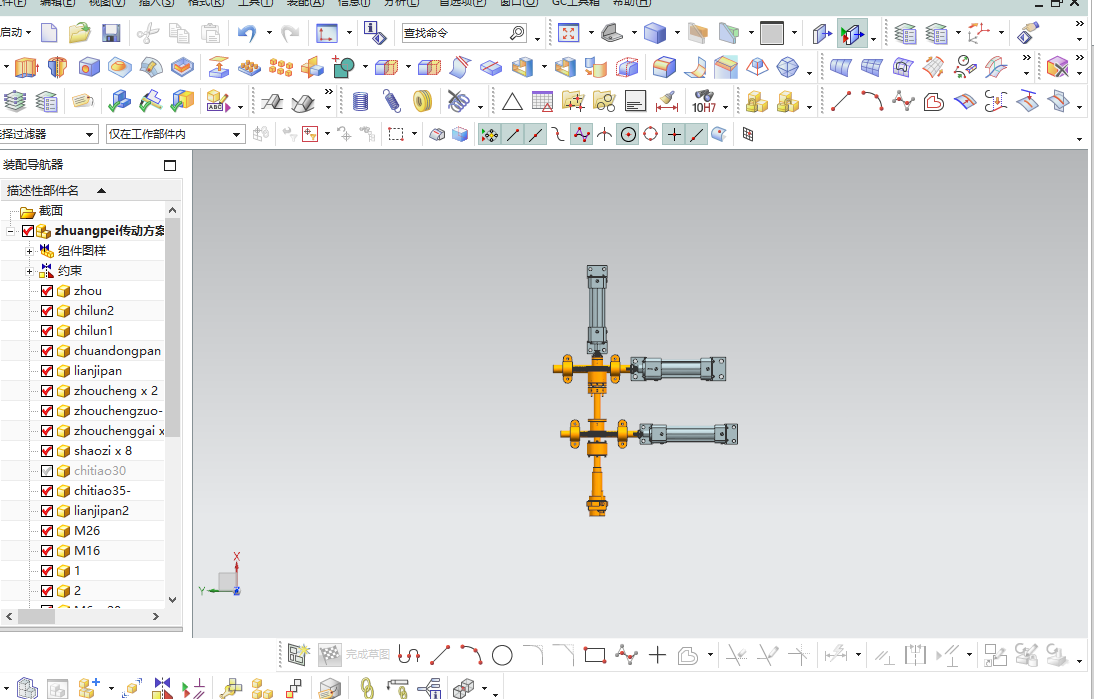Click the 查找命令 search field
Image resolution: width=1094 pixels, height=699 pixels.
[455, 33]
